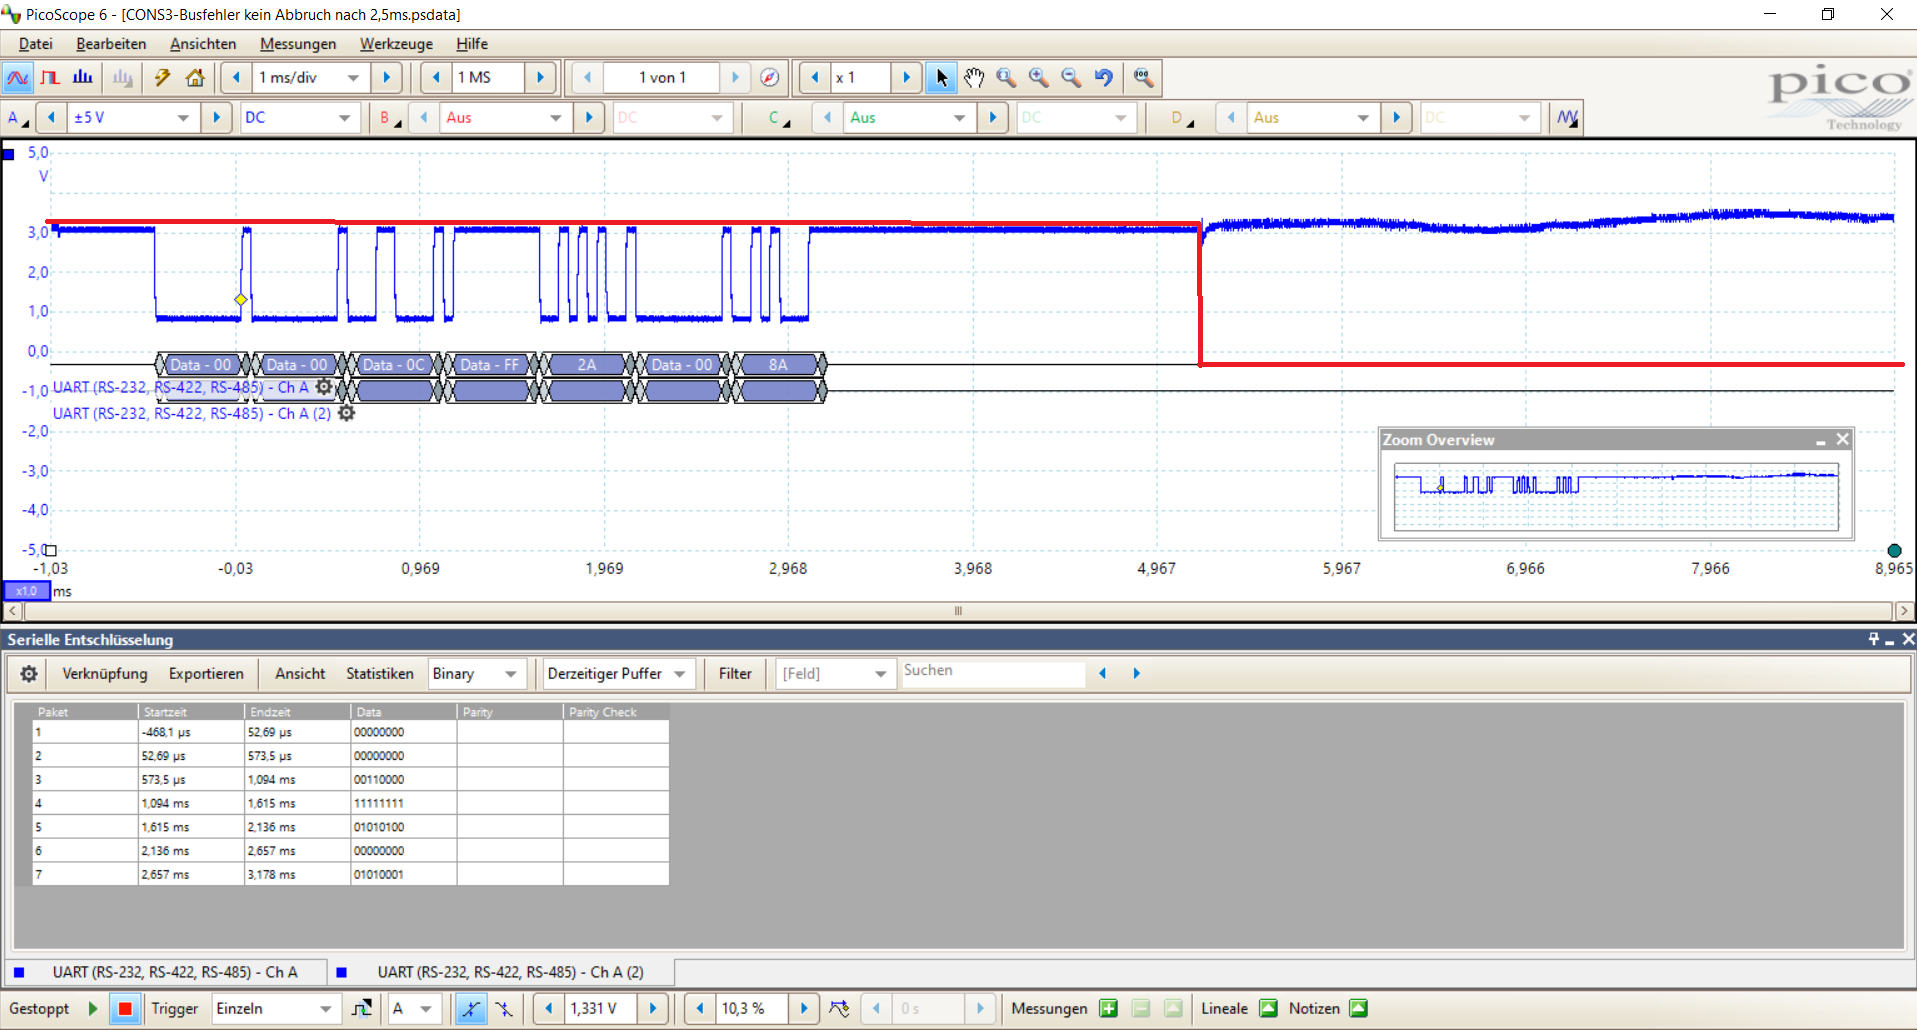
Task: Switch to Spectrum mode icon
Action: click(x=83, y=77)
